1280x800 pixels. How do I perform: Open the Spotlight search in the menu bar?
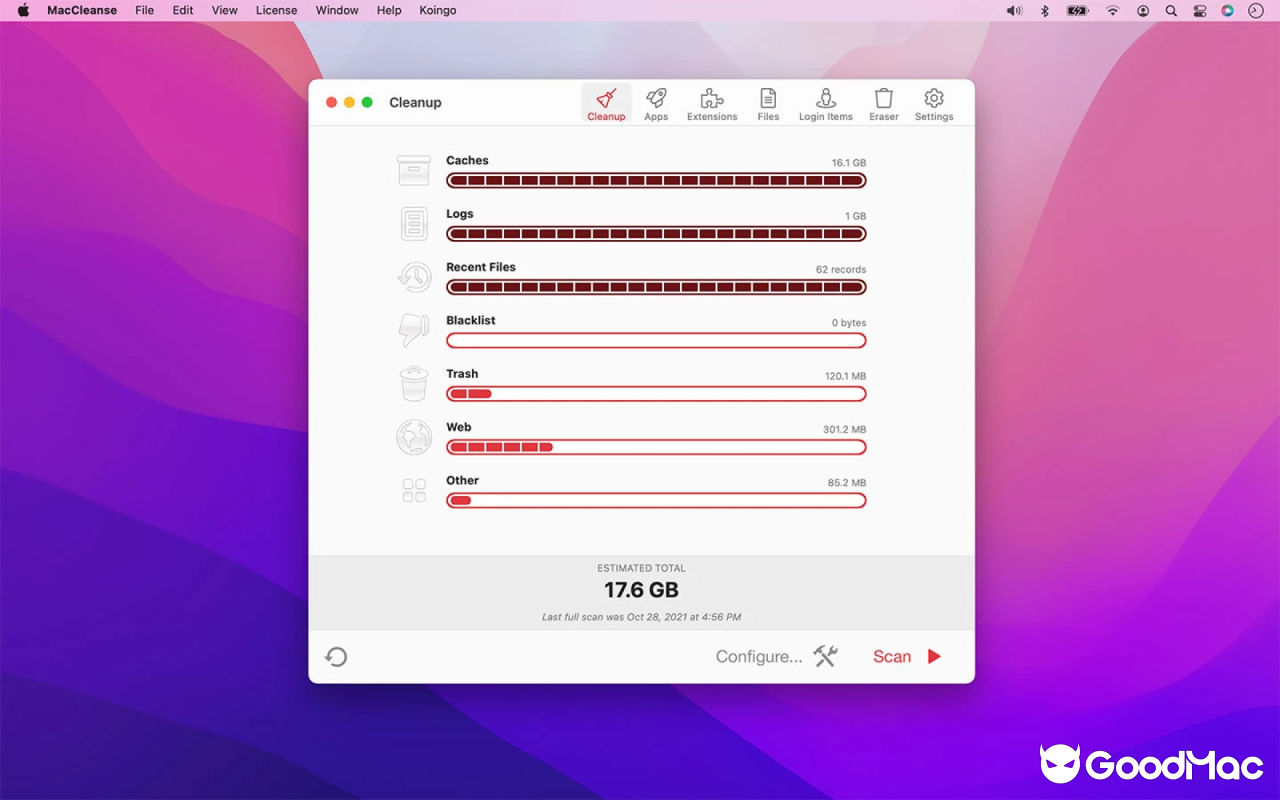point(1171,11)
